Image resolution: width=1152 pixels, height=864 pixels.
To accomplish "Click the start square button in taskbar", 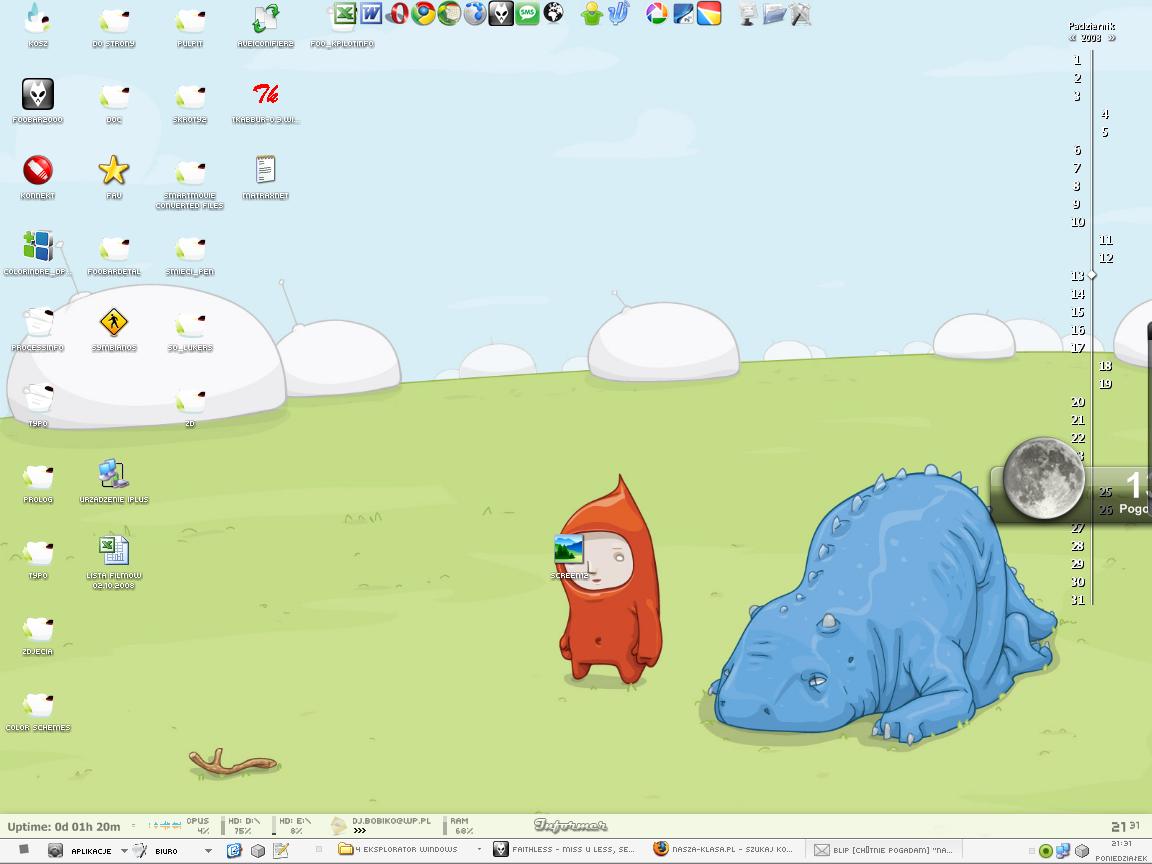I will pos(24,849).
